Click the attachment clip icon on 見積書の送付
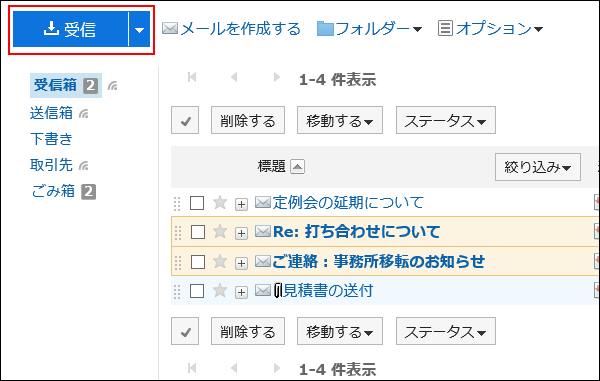The width and height of the screenshot is (600, 381). pos(278,291)
